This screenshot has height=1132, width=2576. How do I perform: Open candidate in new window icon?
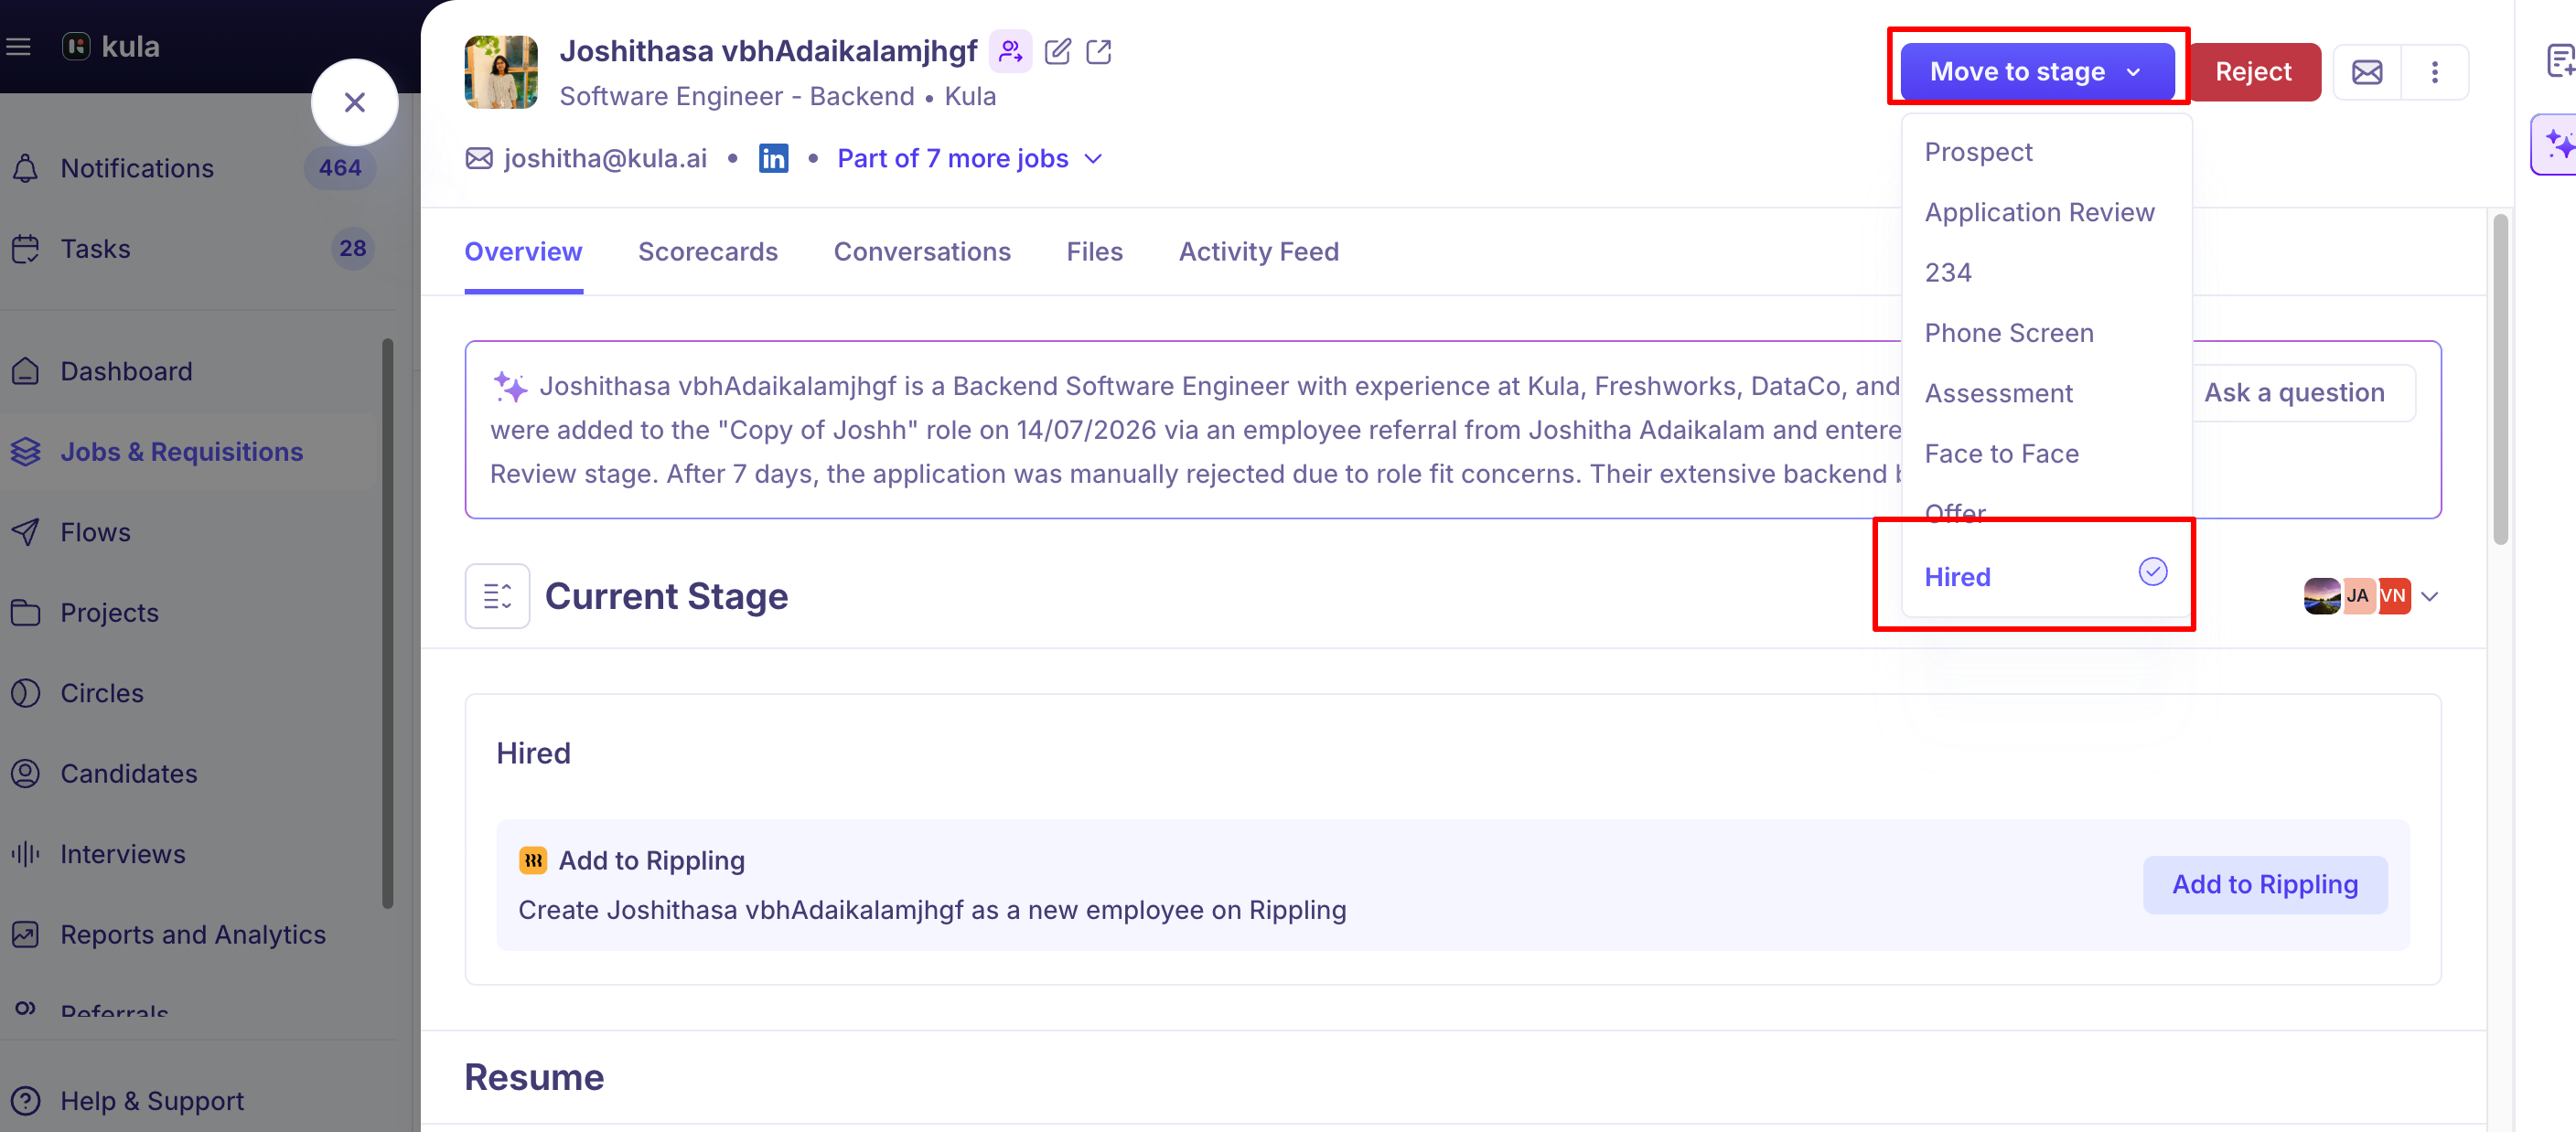tap(1098, 51)
